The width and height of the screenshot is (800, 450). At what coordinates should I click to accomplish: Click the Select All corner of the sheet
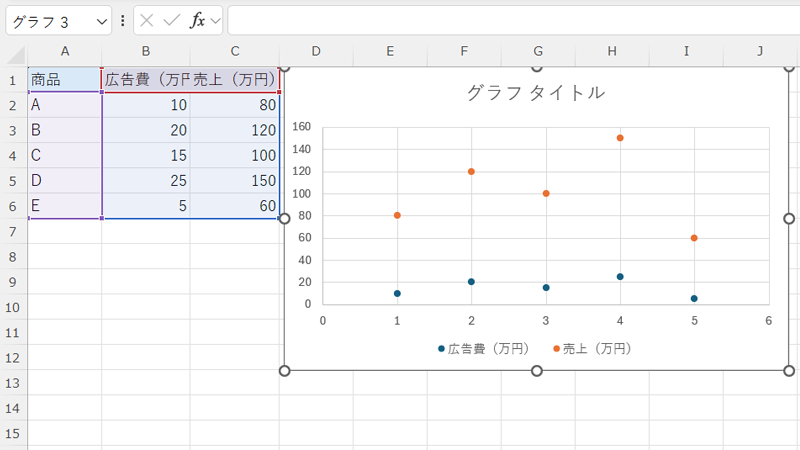pyautogui.click(x=13, y=51)
